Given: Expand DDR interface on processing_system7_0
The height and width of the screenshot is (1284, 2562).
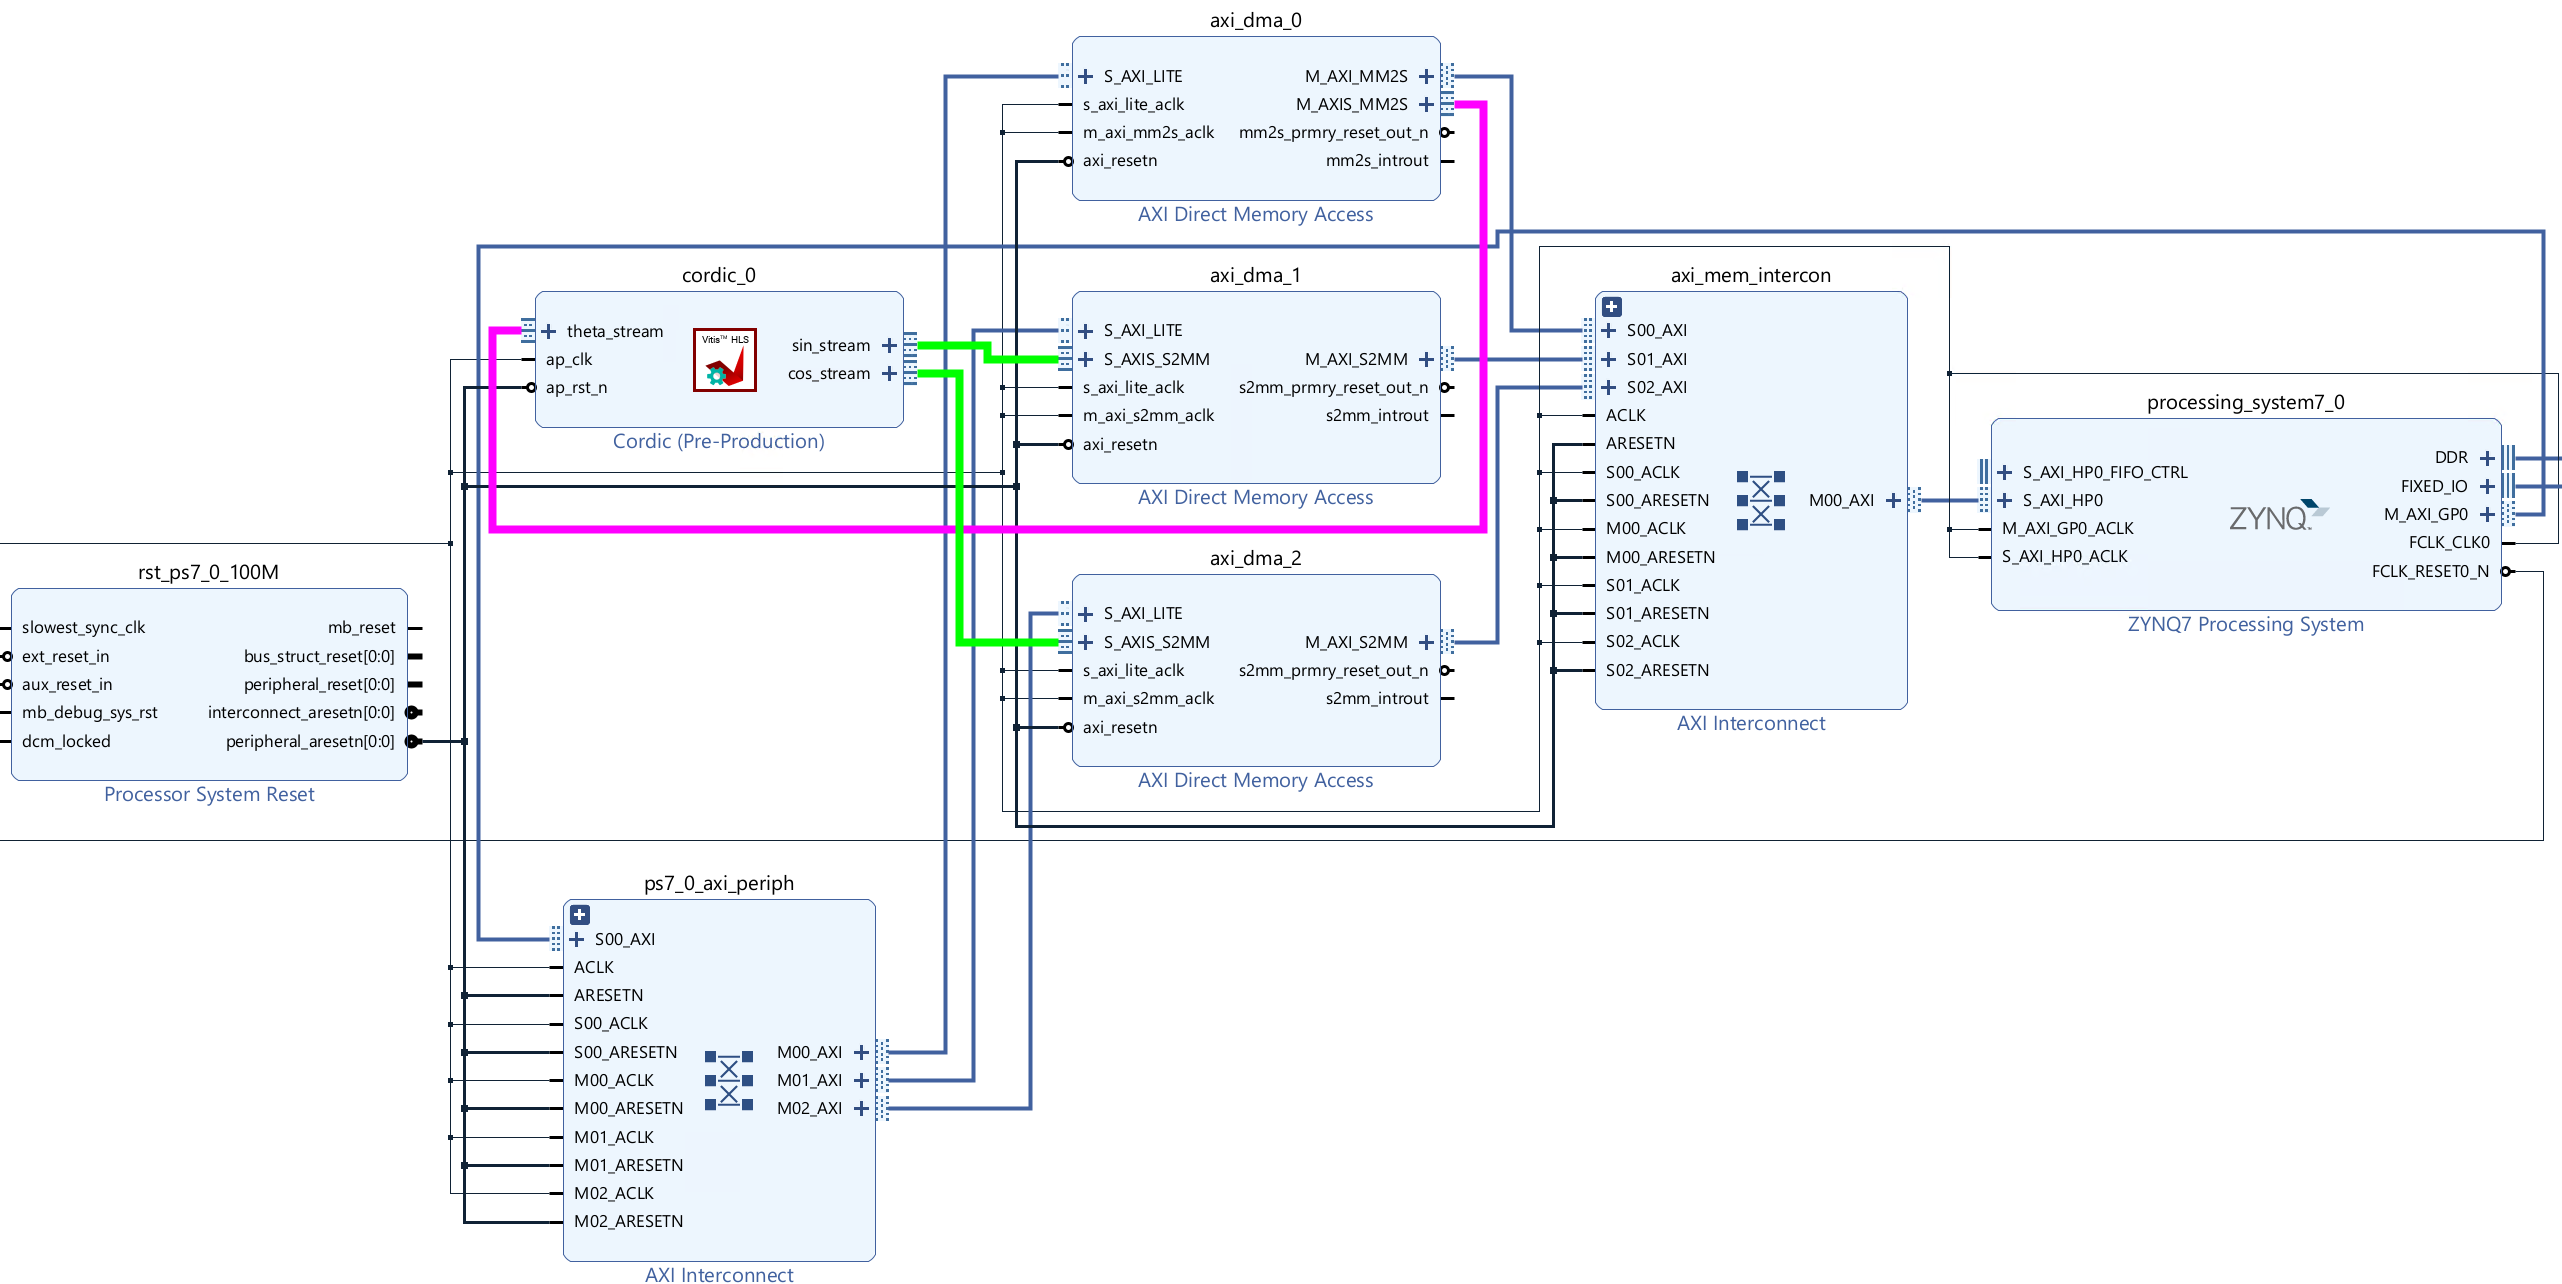Looking at the screenshot, I should tap(2488, 457).
